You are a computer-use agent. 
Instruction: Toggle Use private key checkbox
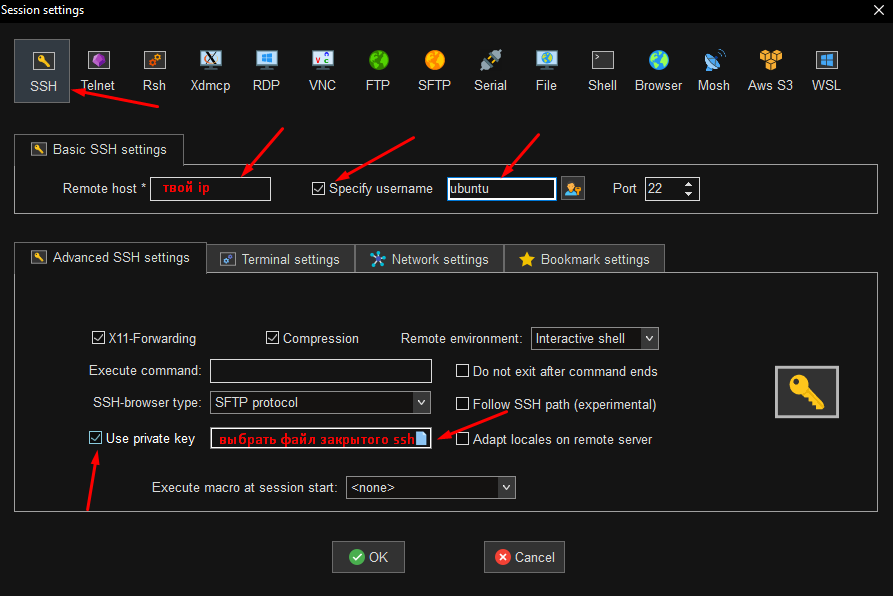tap(96, 438)
